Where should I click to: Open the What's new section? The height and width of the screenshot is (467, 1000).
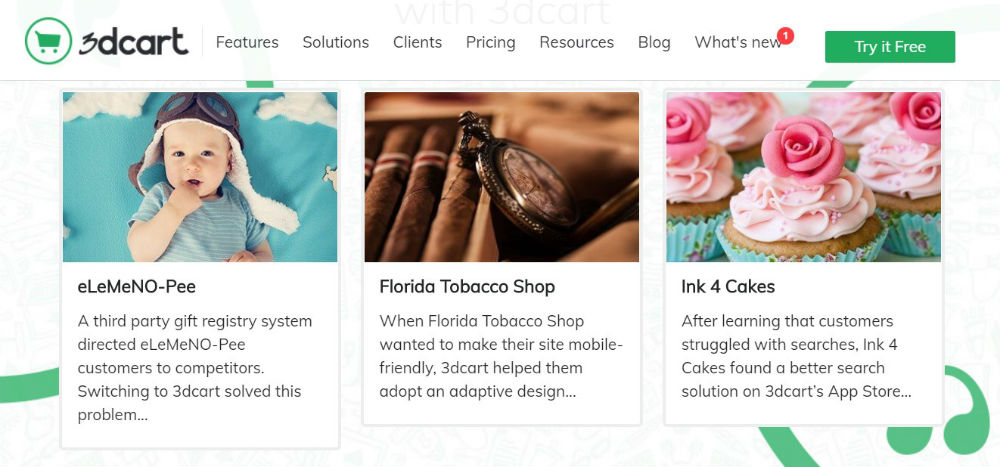(x=738, y=42)
